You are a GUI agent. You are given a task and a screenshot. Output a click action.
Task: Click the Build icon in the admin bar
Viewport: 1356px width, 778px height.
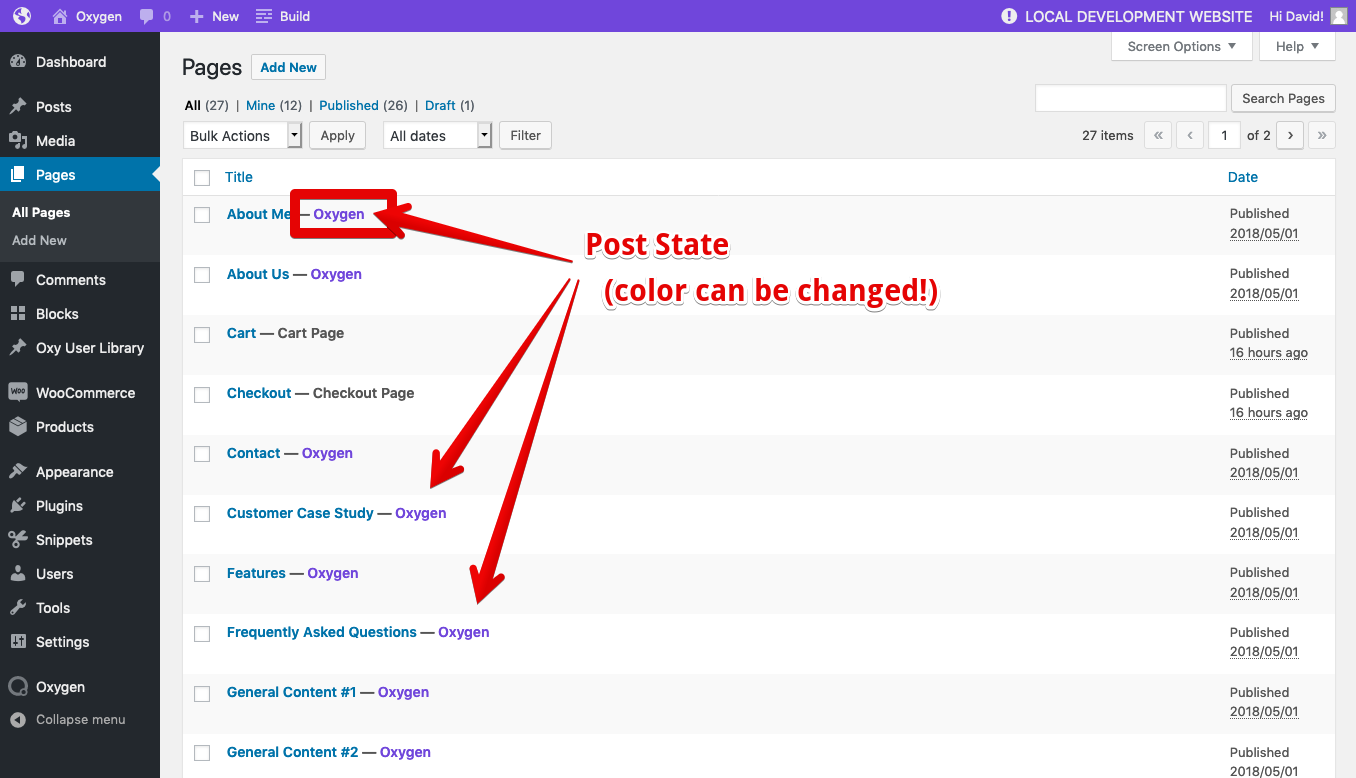(x=264, y=16)
